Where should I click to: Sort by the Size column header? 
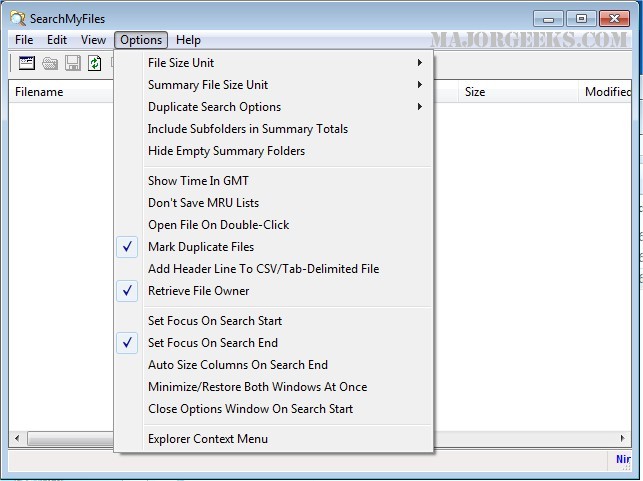point(518,92)
